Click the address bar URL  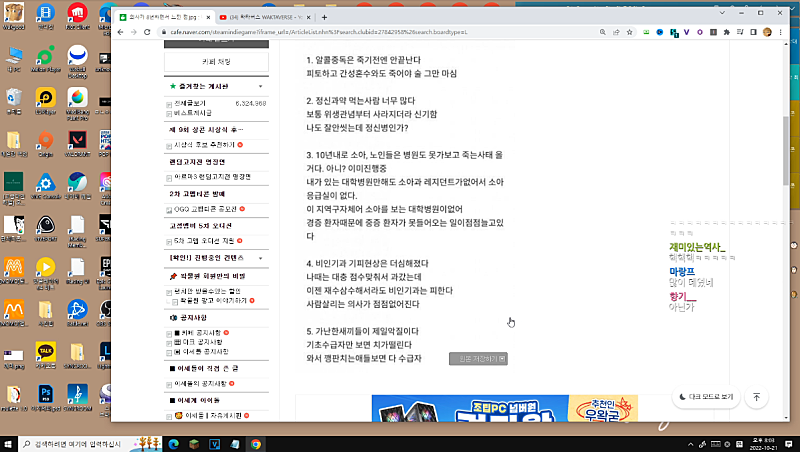(x=319, y=32)
